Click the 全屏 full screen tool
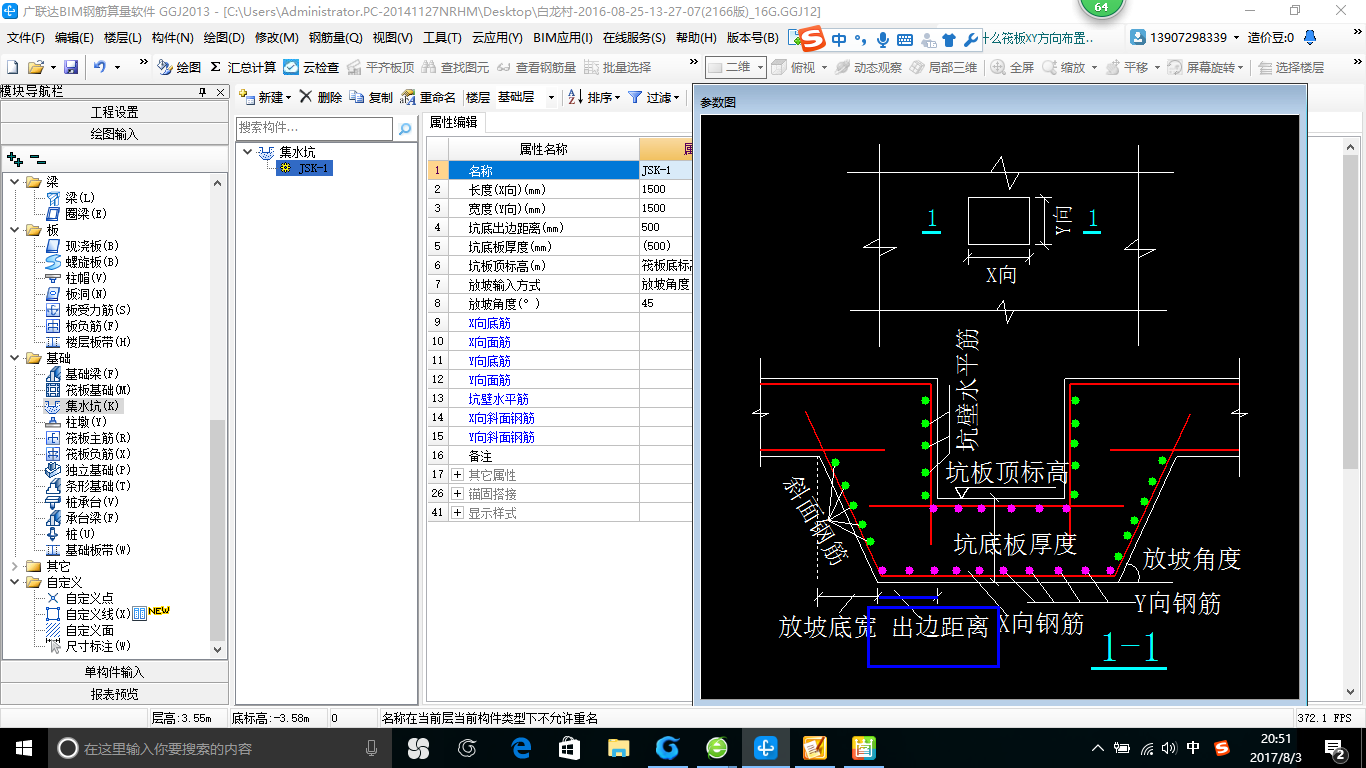The image size is (1366, 768). (1012, 67)
